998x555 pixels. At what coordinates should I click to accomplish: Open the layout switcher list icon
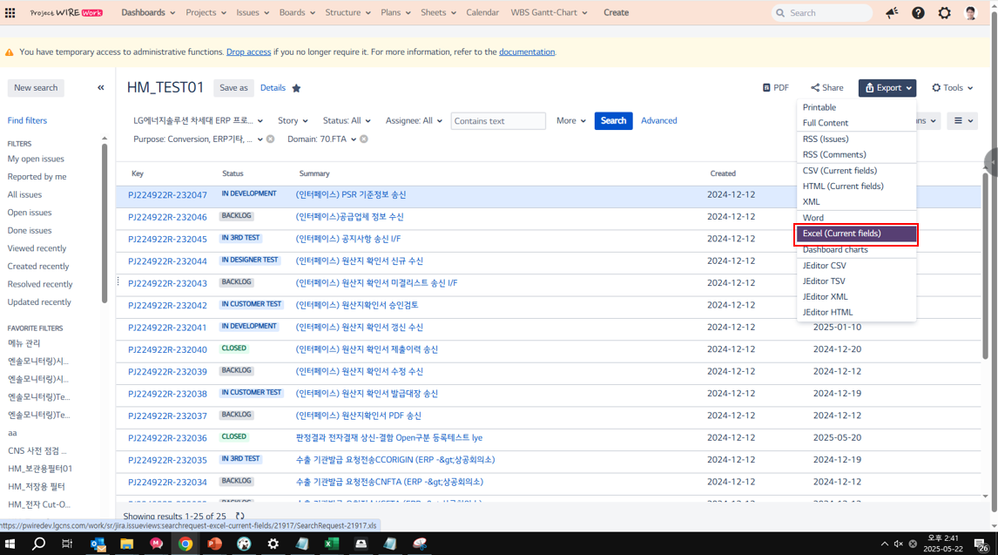pyautogui.click(x=962, y=120)
